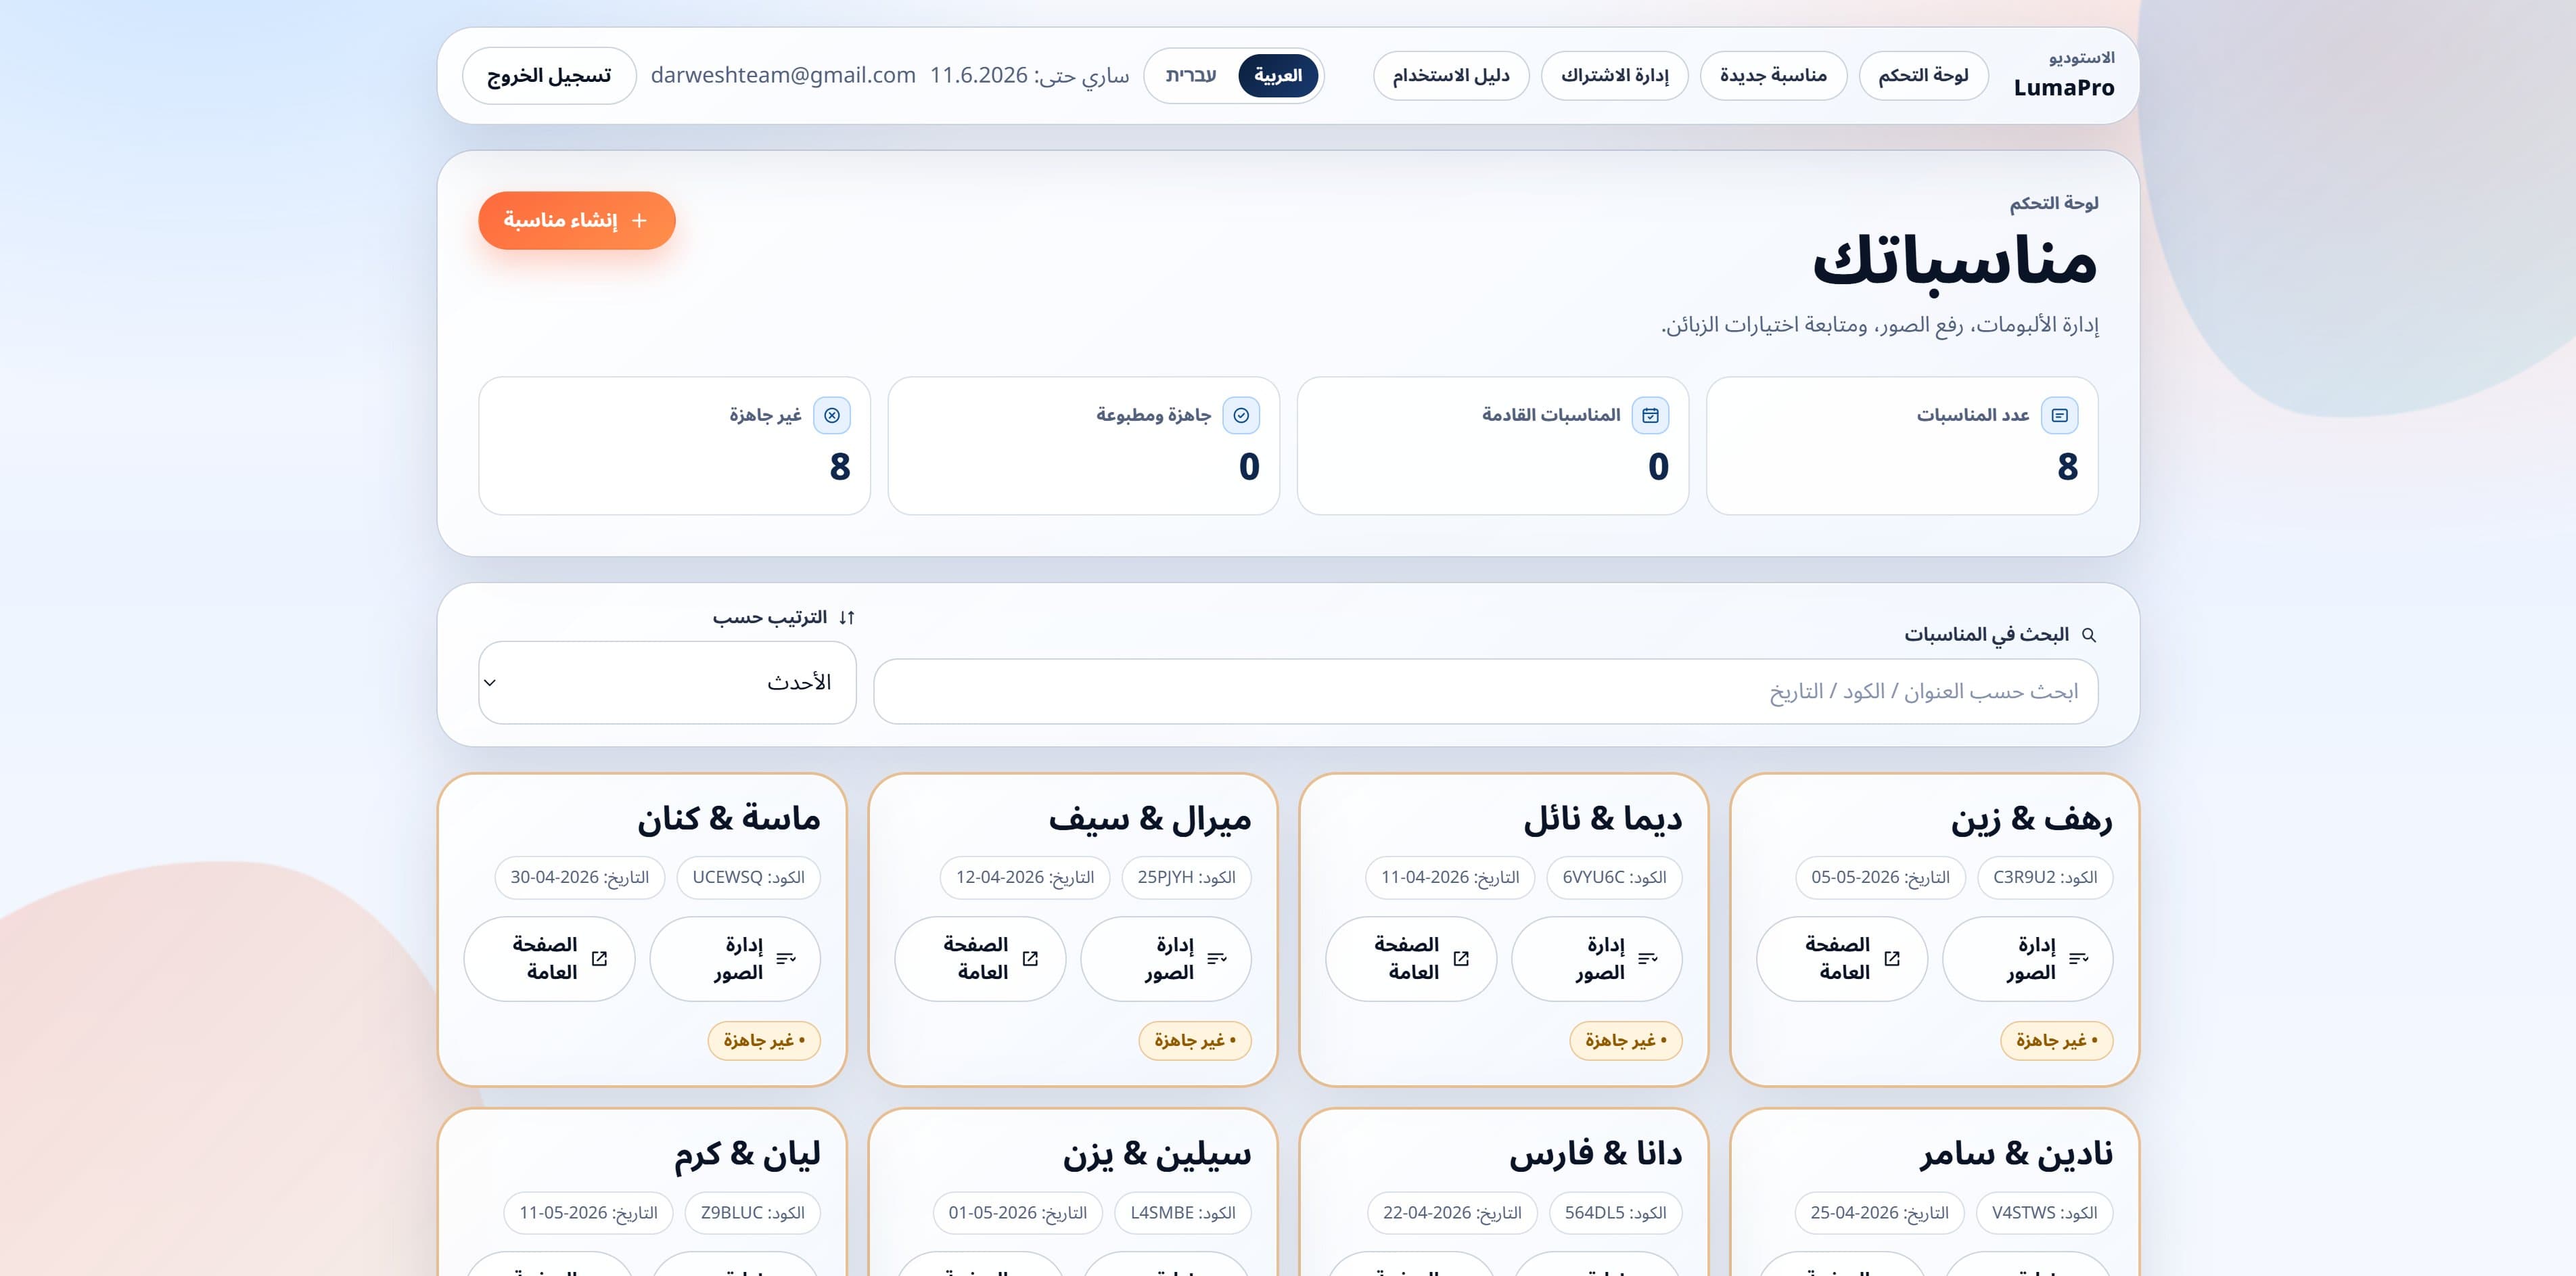Screen dimensions: 2576x1276
Task: Click date chip 12-04-2026
Action: point(1025,877)
